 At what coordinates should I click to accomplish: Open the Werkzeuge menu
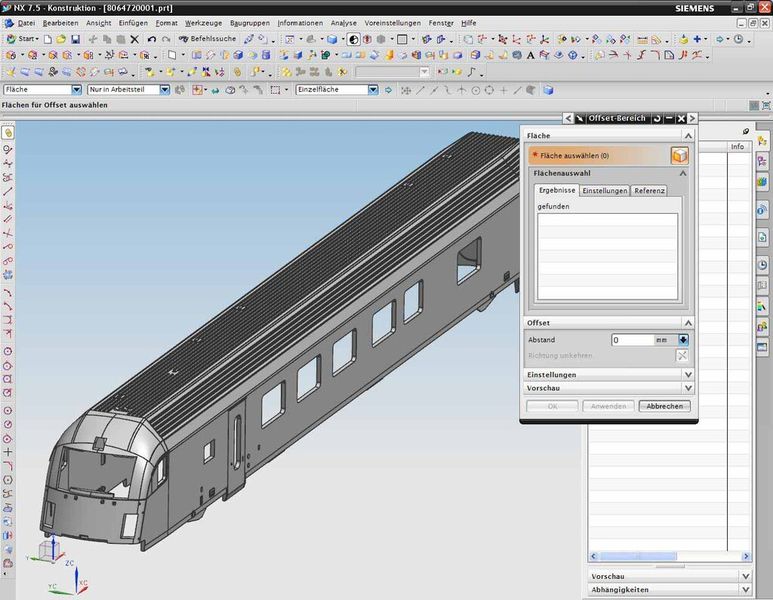[202, 22]
